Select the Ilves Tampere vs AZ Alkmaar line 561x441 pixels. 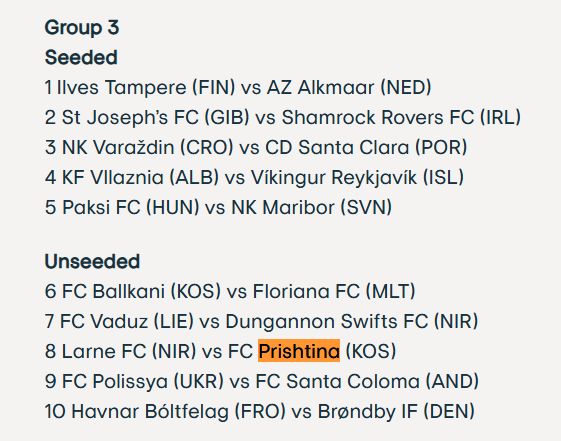click(x=238, y=88)
